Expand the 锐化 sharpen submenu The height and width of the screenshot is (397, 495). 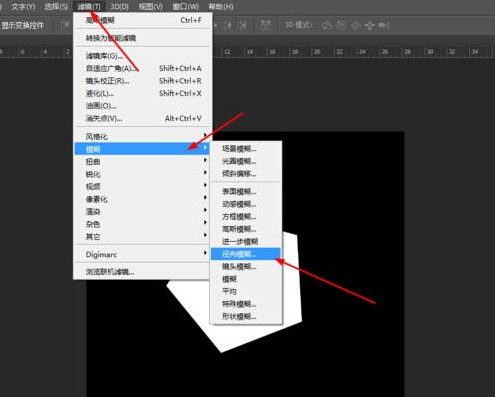143,174
